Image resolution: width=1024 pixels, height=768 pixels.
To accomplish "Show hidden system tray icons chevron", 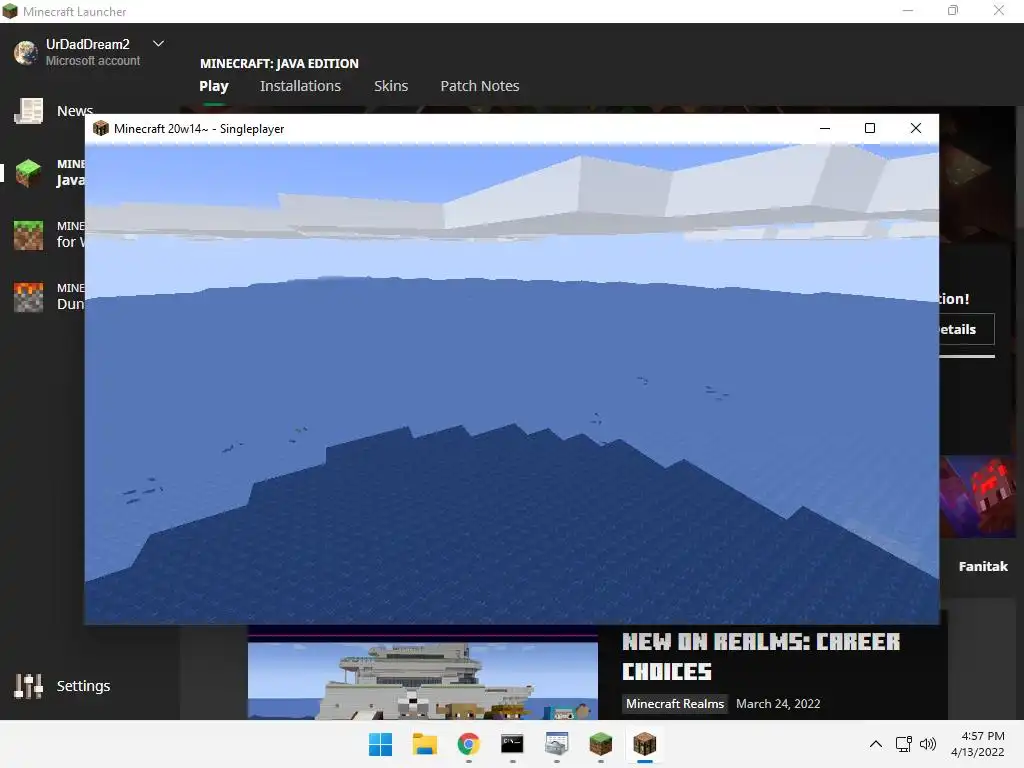I will click(x=876, y=744).
